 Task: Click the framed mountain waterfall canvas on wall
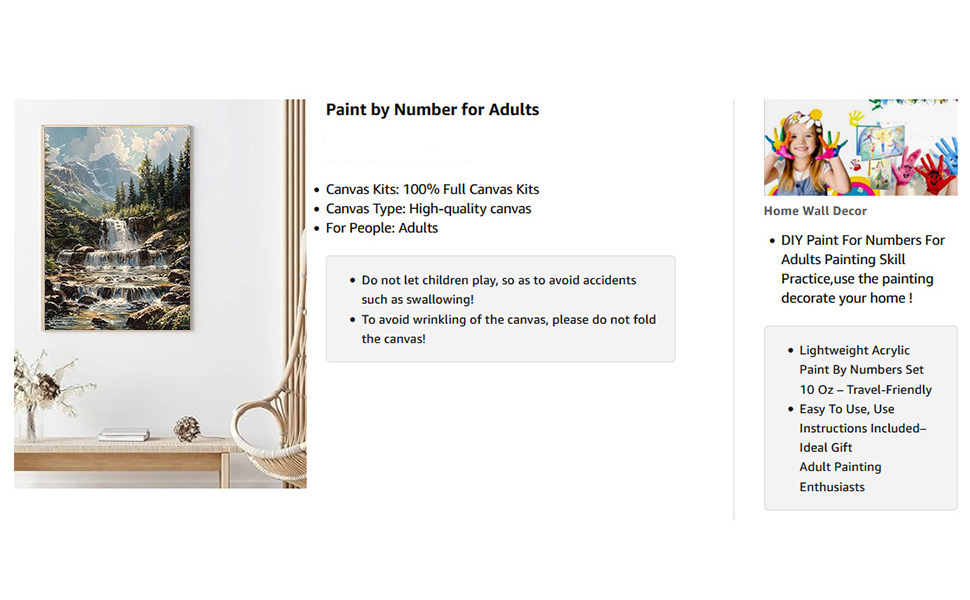tap(117, 228)
